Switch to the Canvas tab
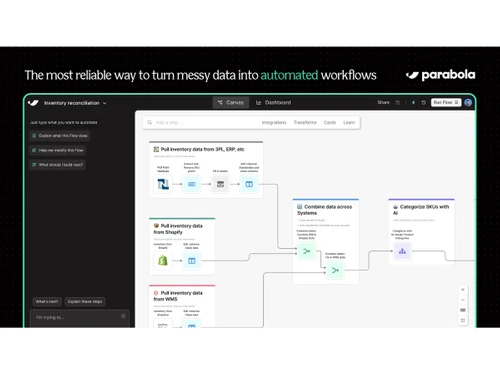The height and width of the screenshot is (375, 500). tap(231, 102)
